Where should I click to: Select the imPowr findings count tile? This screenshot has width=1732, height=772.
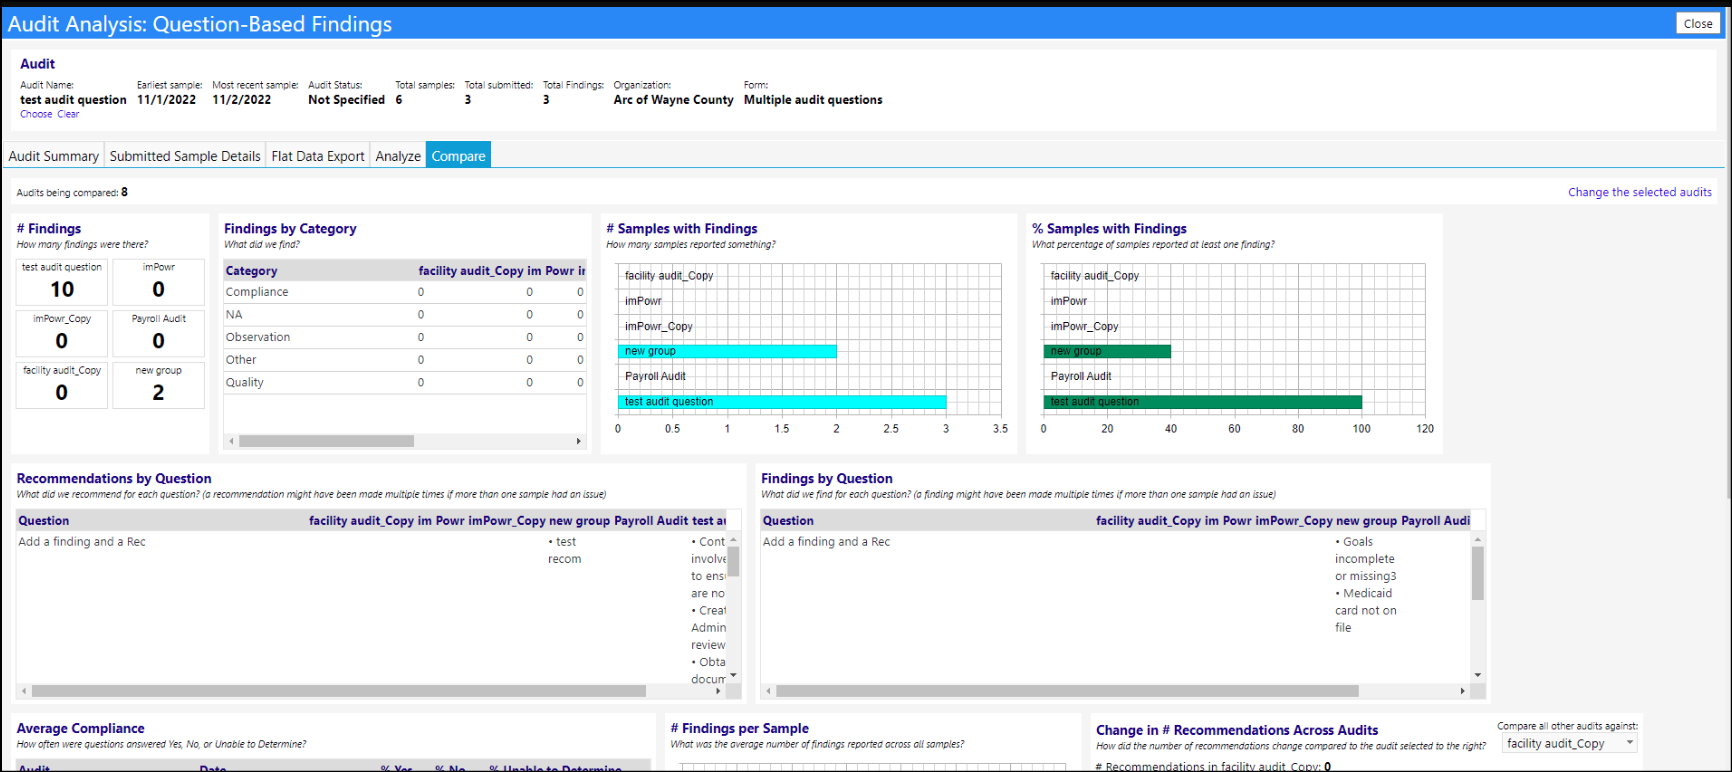tap(159, 282)
